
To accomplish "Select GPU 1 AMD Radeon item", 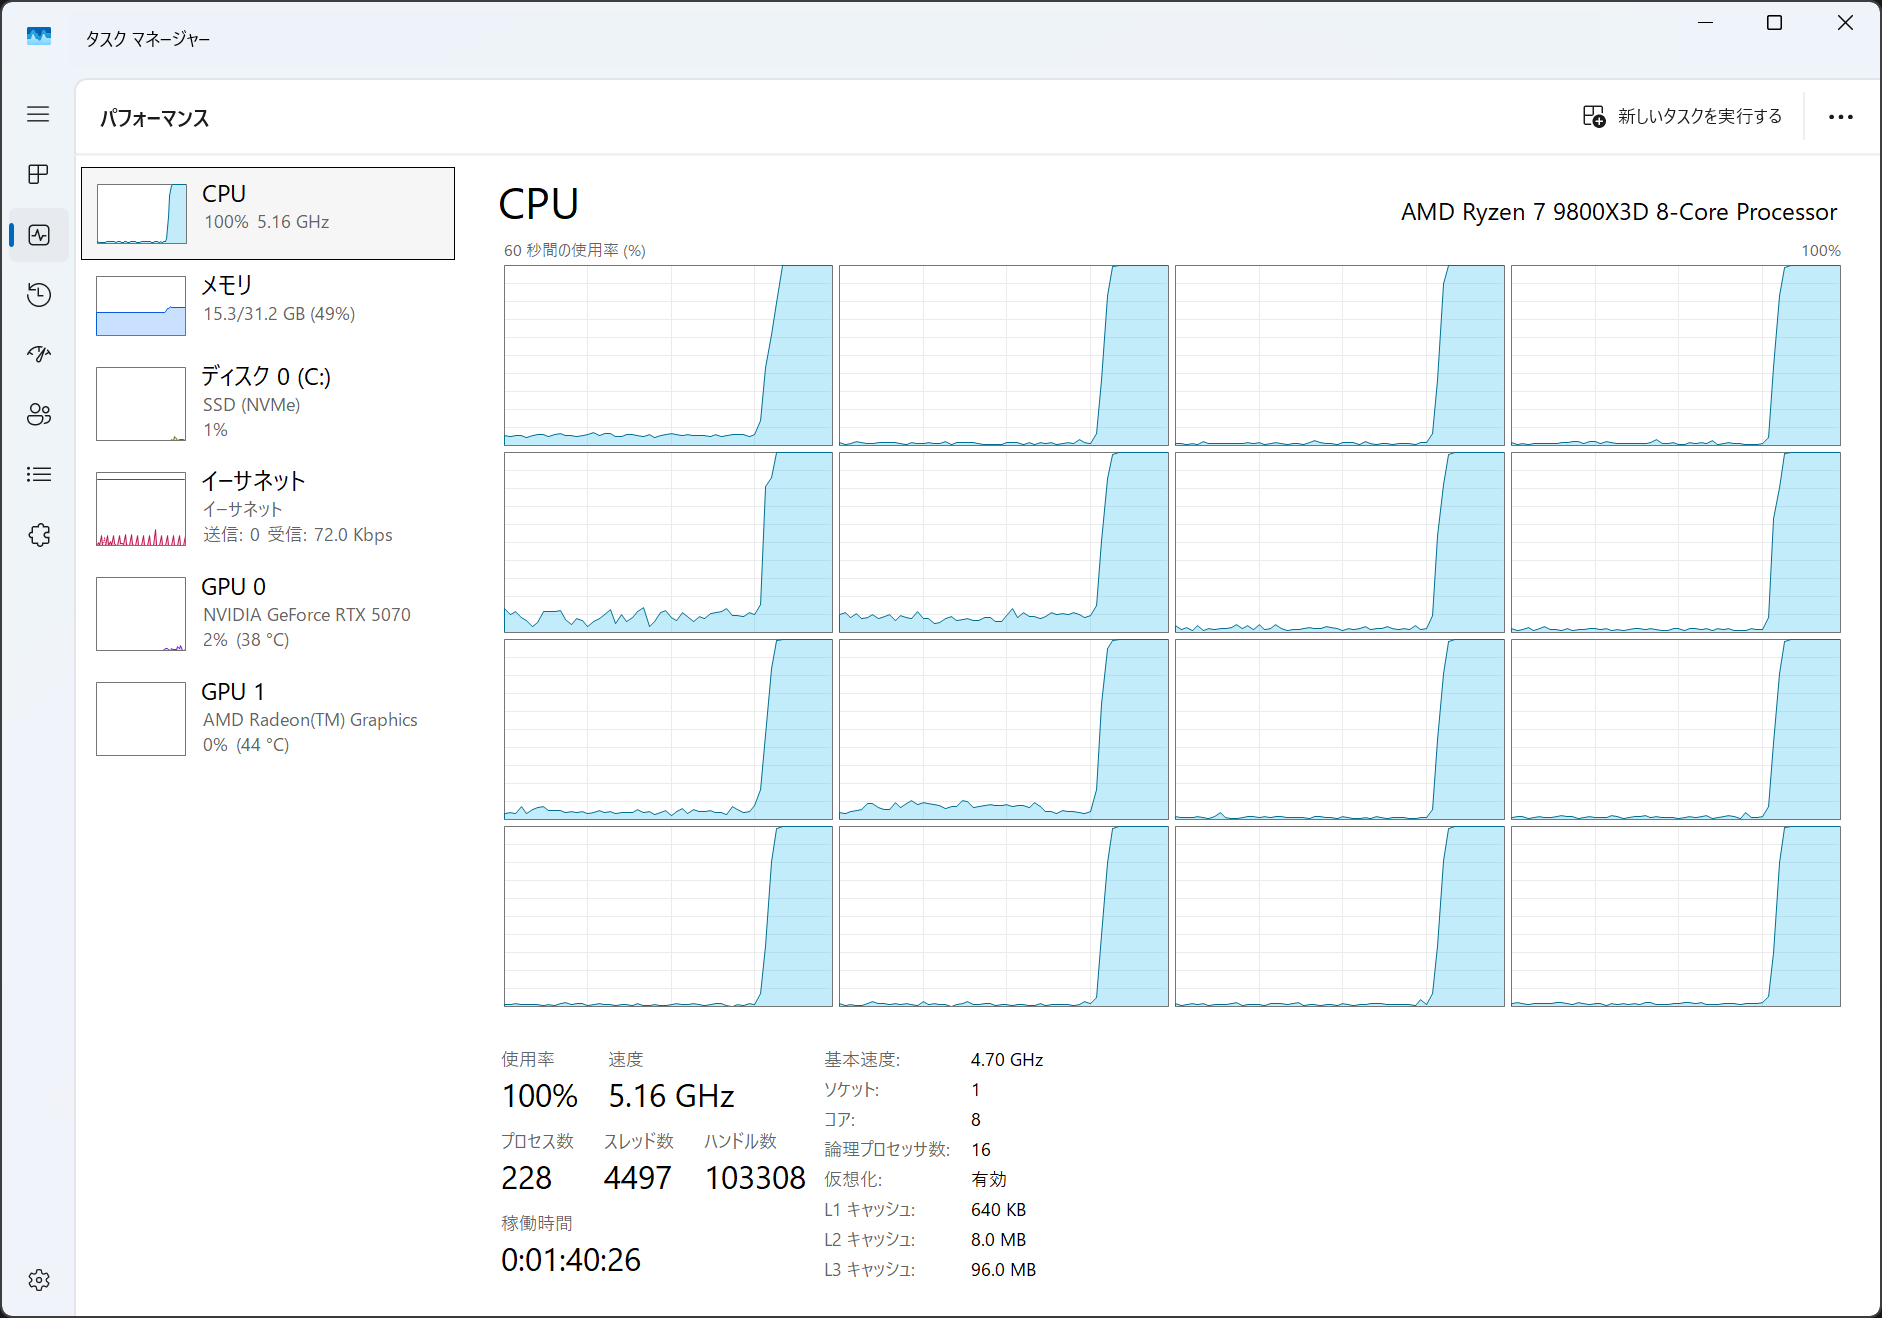I will click(267, 717).
